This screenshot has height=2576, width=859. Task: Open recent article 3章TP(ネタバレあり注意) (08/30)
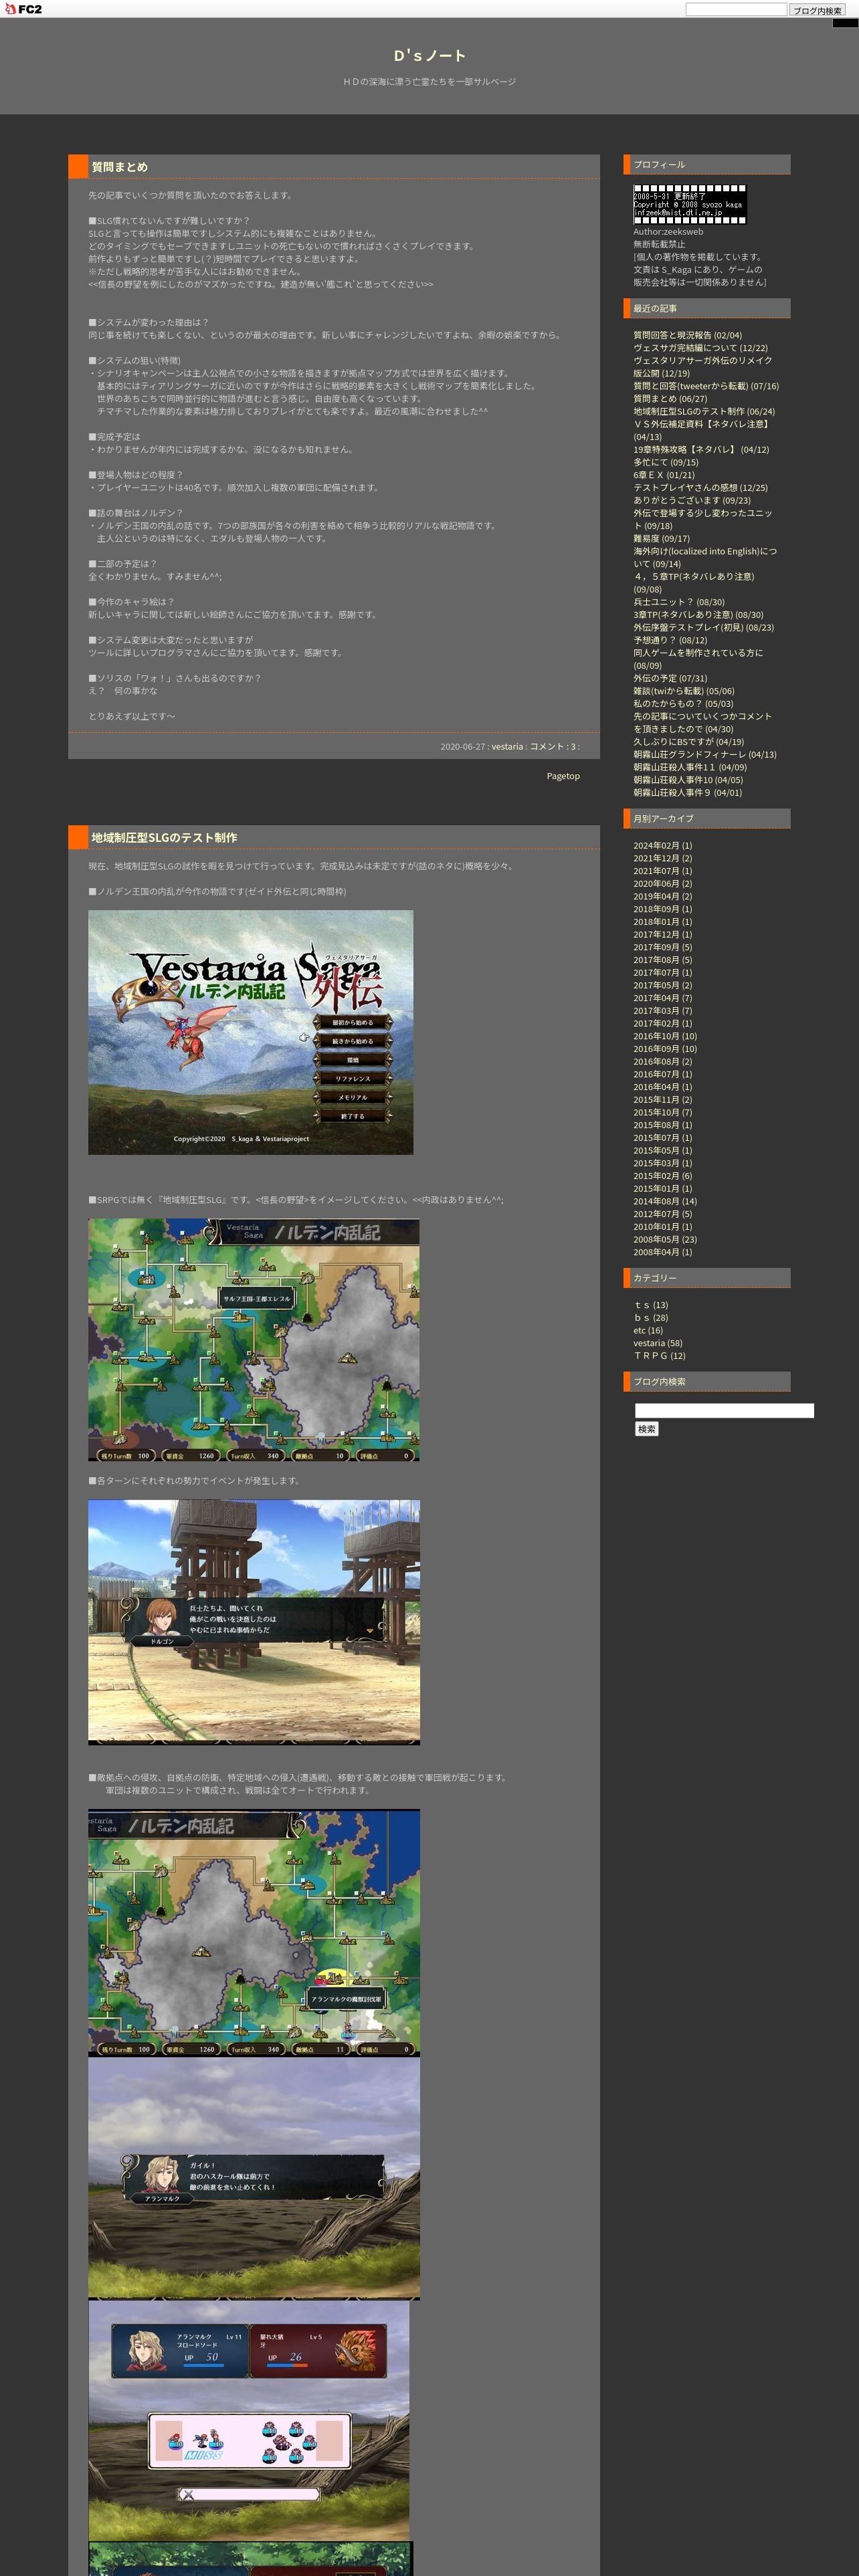pyautogui.click(x=697, y=615)
